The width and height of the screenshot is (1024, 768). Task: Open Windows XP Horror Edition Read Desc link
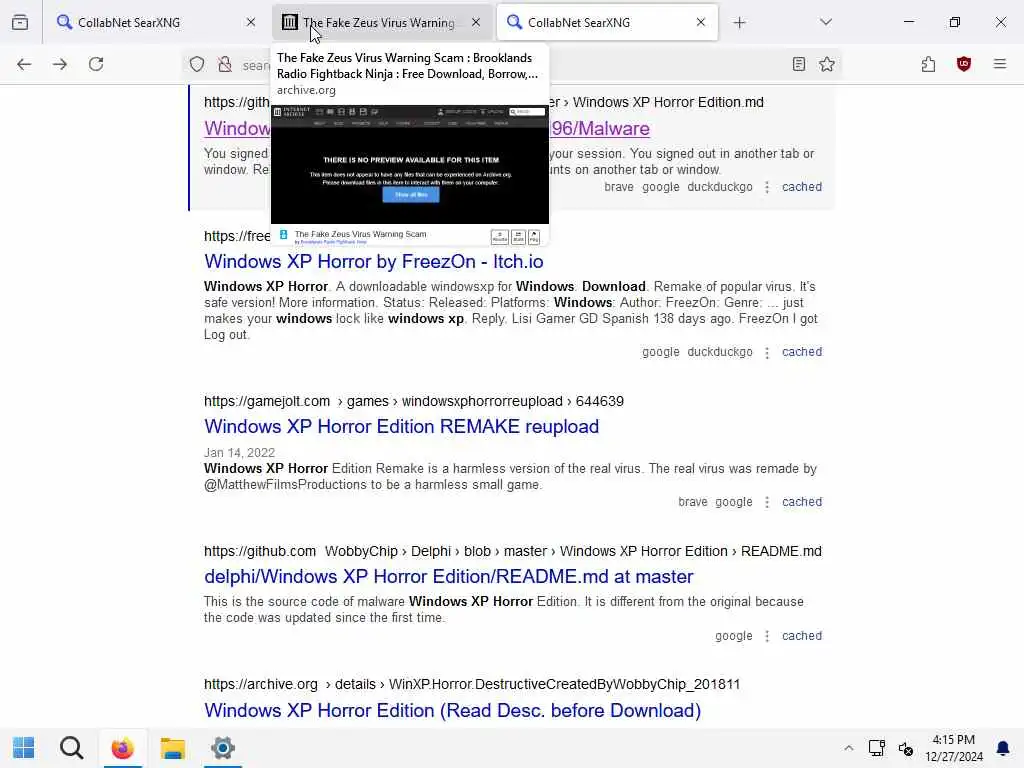tap(453, 711)
